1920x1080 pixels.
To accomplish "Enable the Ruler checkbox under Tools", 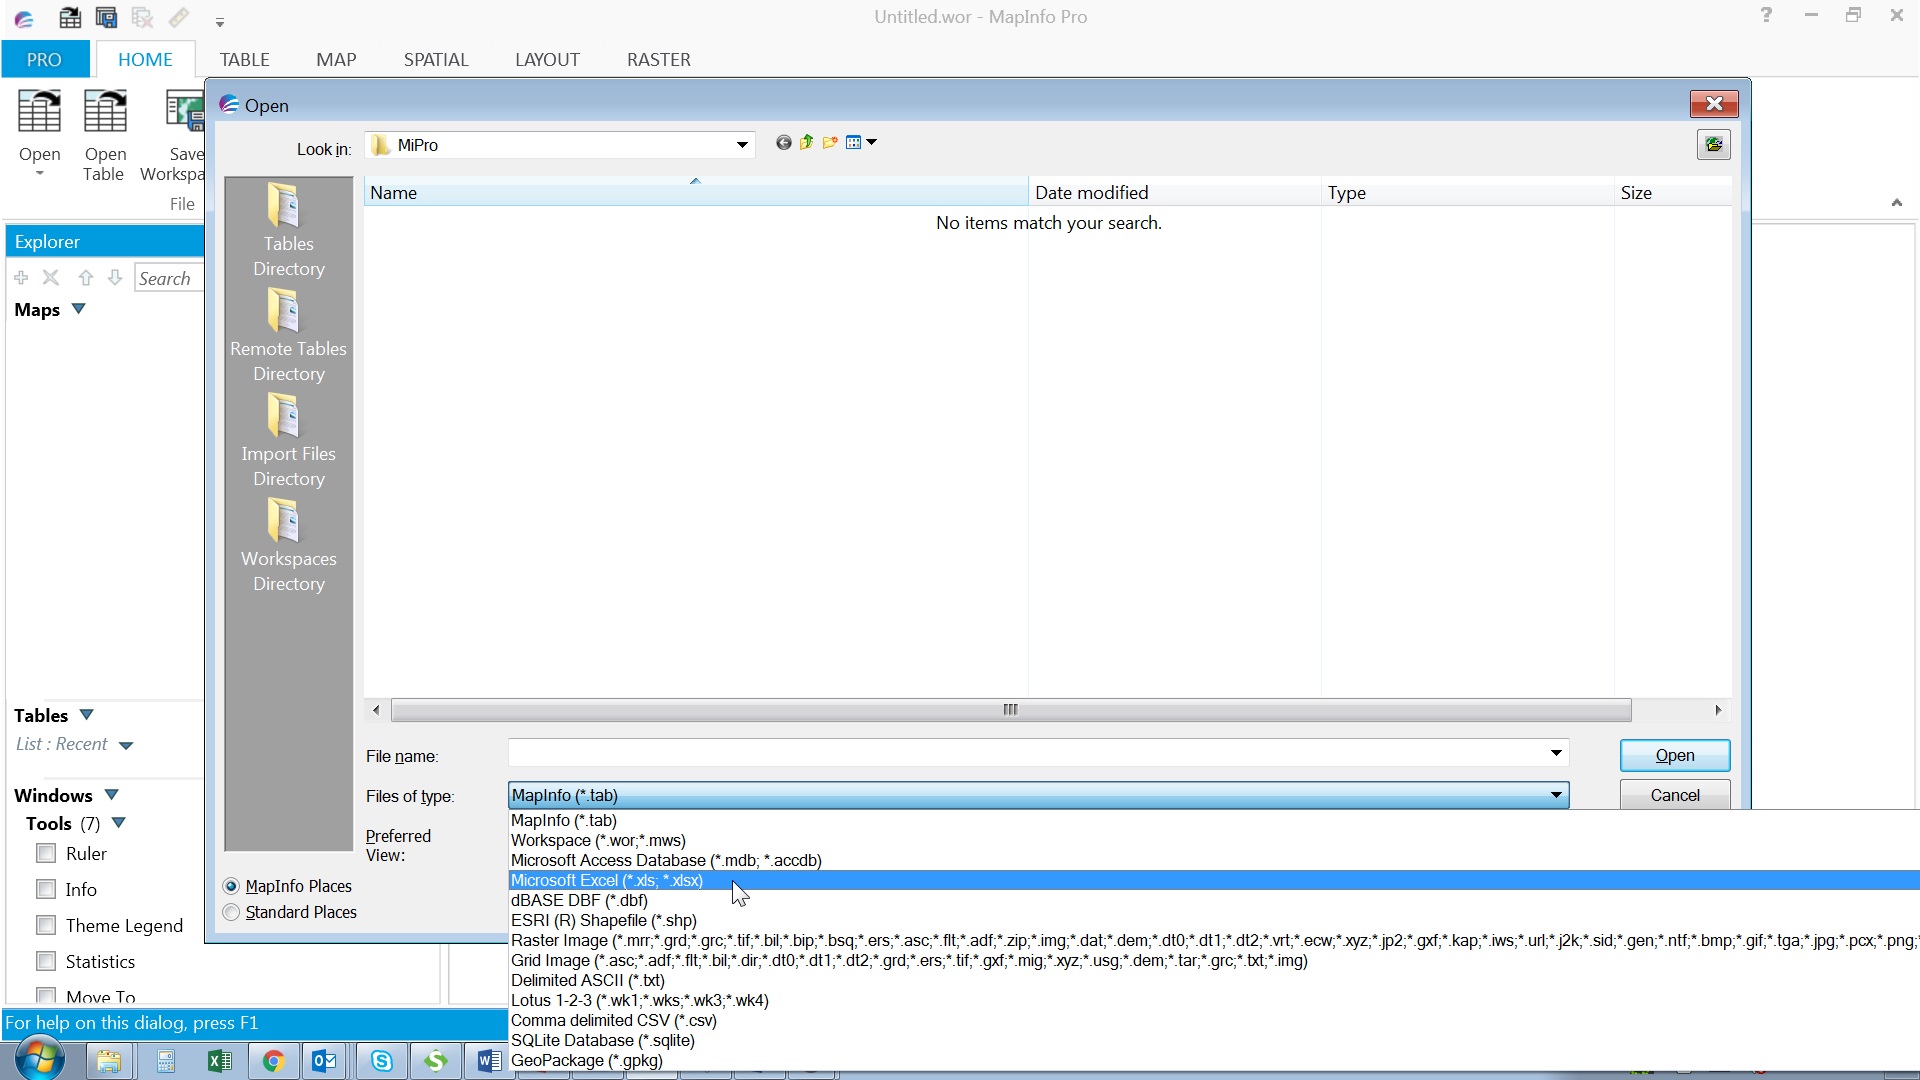I will pyautogui.click(x=46, y=853).
